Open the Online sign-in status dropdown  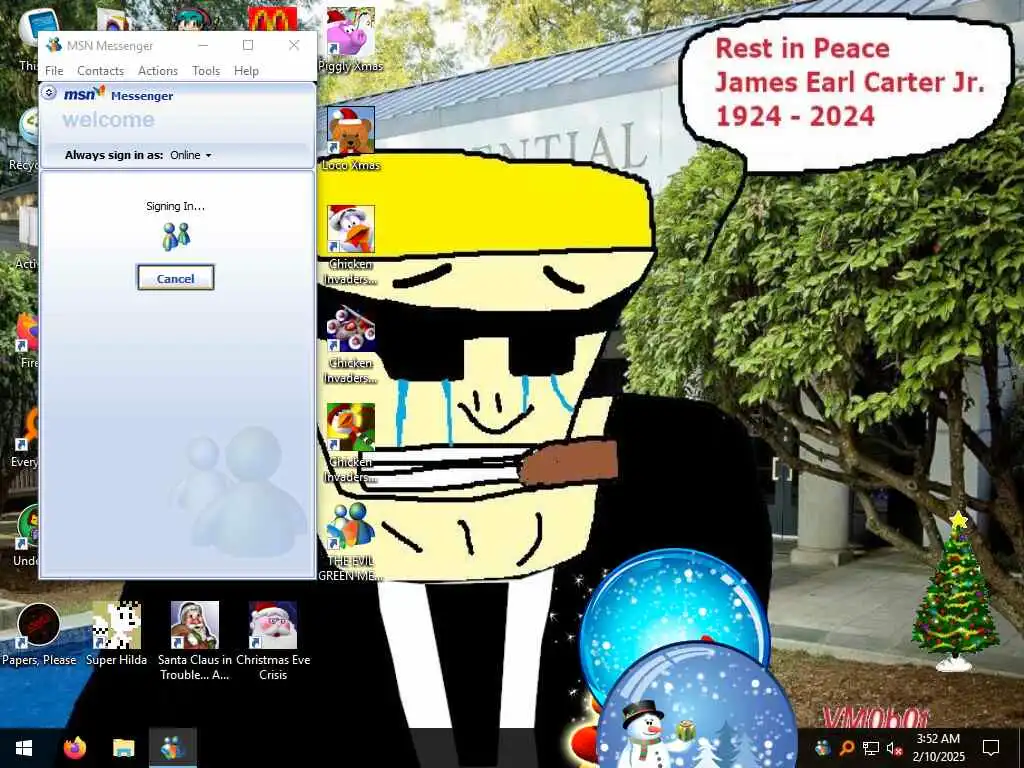click(191, 155)
